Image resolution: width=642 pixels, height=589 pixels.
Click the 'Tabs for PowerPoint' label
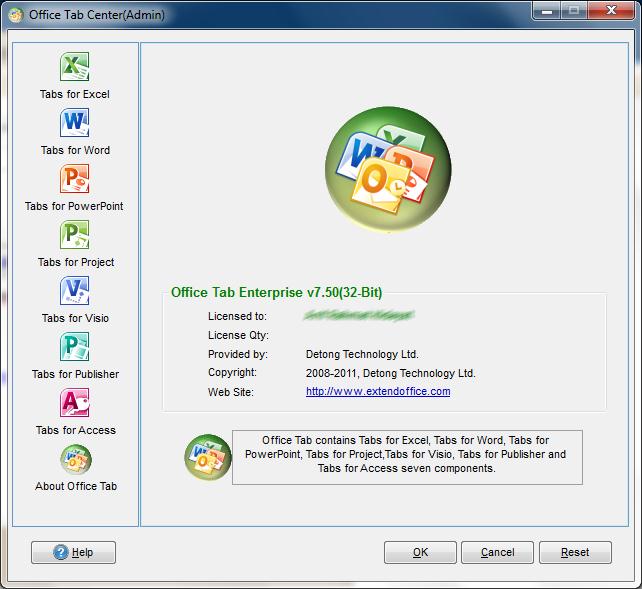click(x=74, y=206)
